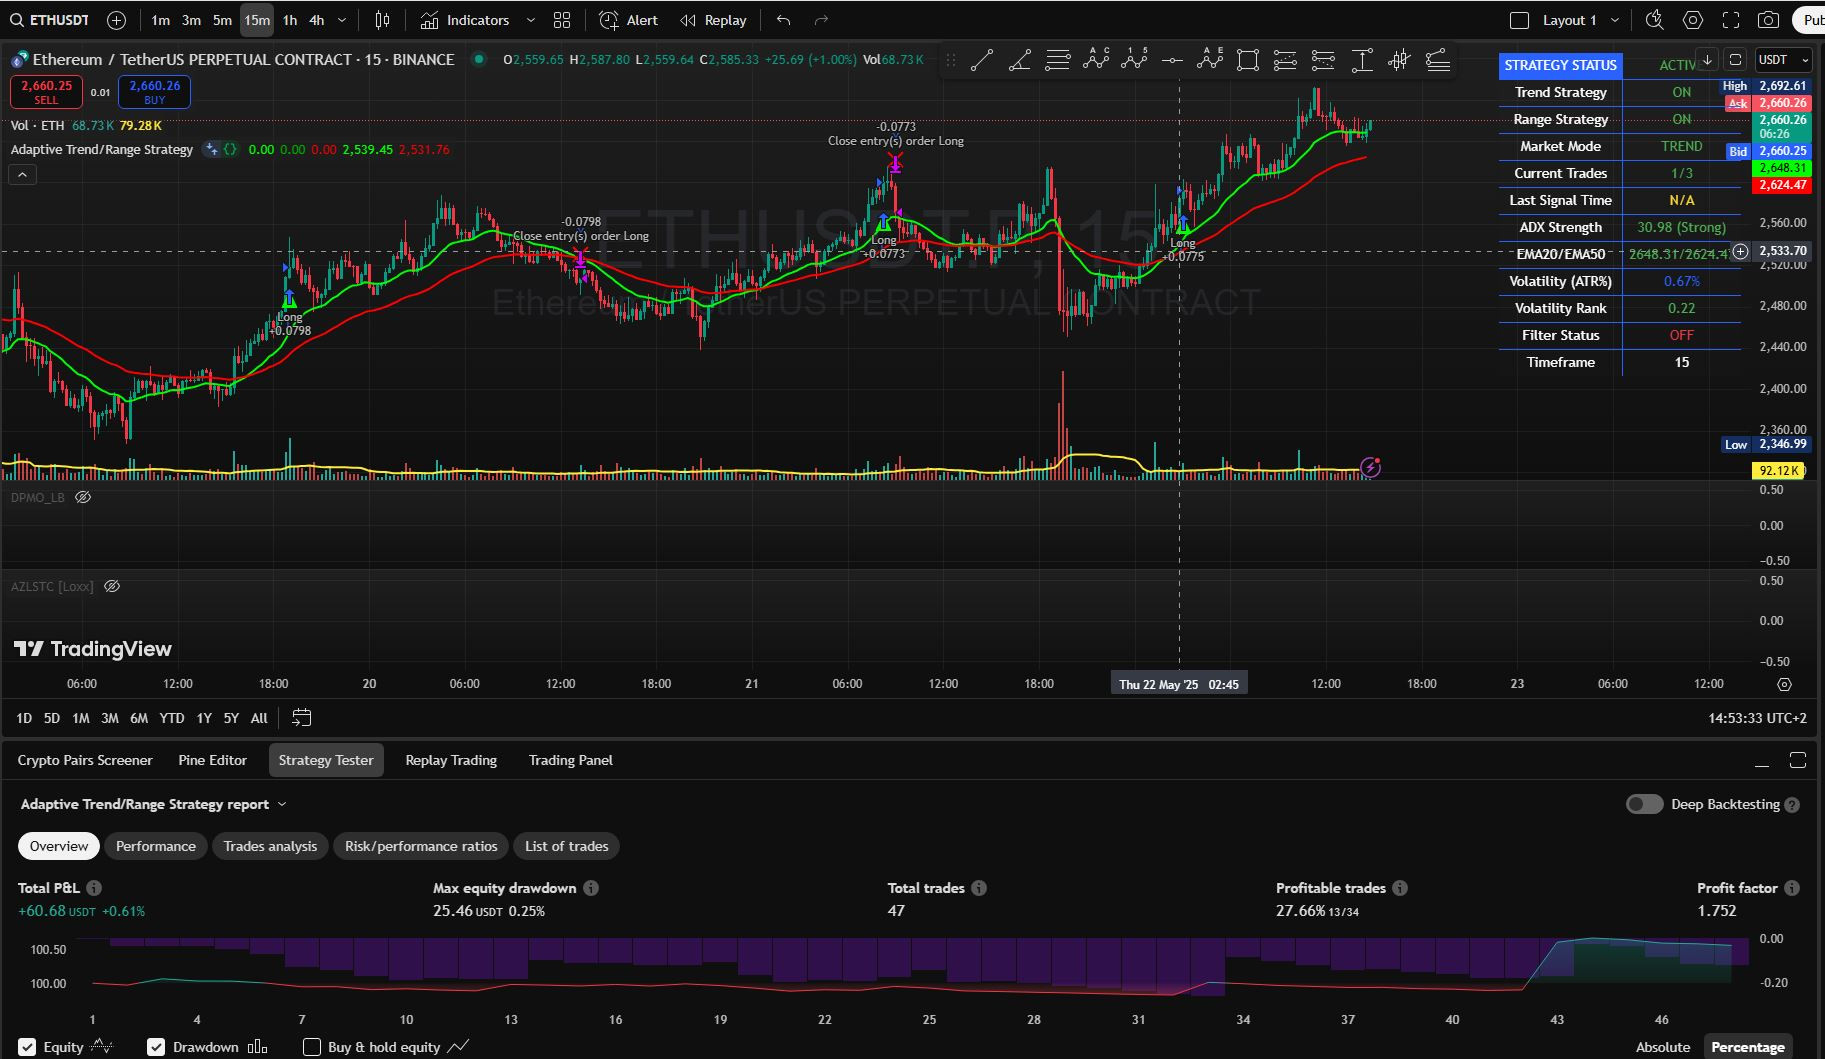
Task: Select the Rectangle drawing tool
Action: pos(1247,61)
